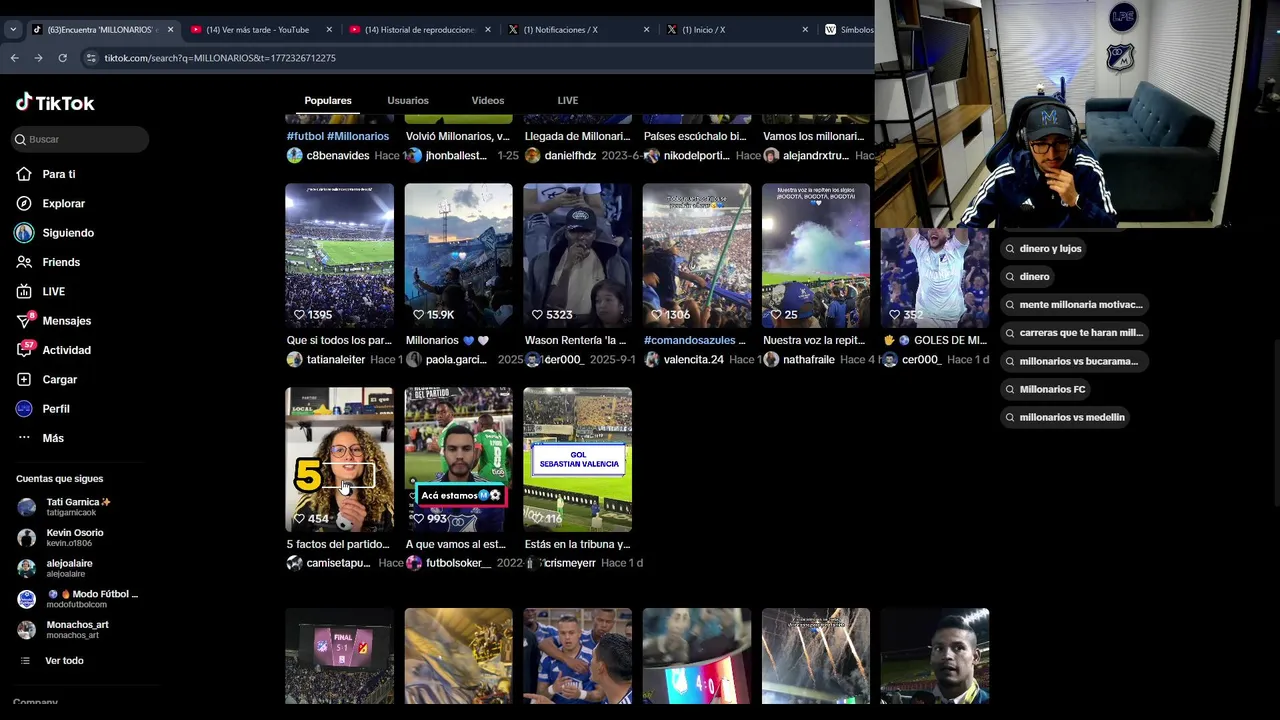Screen dimensions: 1280x720
Task: Open video thumbnail with 5323 likes
Action: click(x=577, y=255)
